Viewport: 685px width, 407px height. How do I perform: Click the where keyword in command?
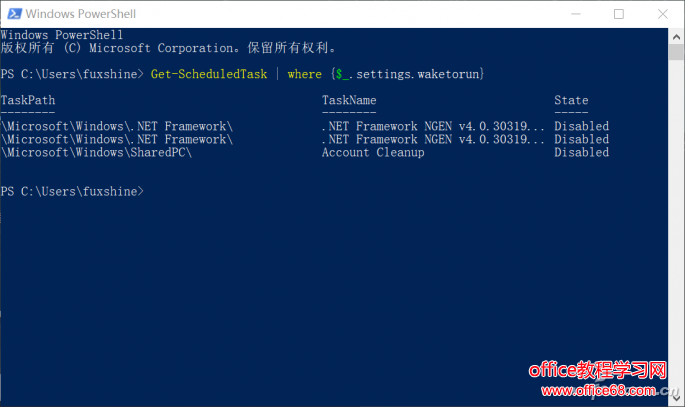[x=304, y=75]
